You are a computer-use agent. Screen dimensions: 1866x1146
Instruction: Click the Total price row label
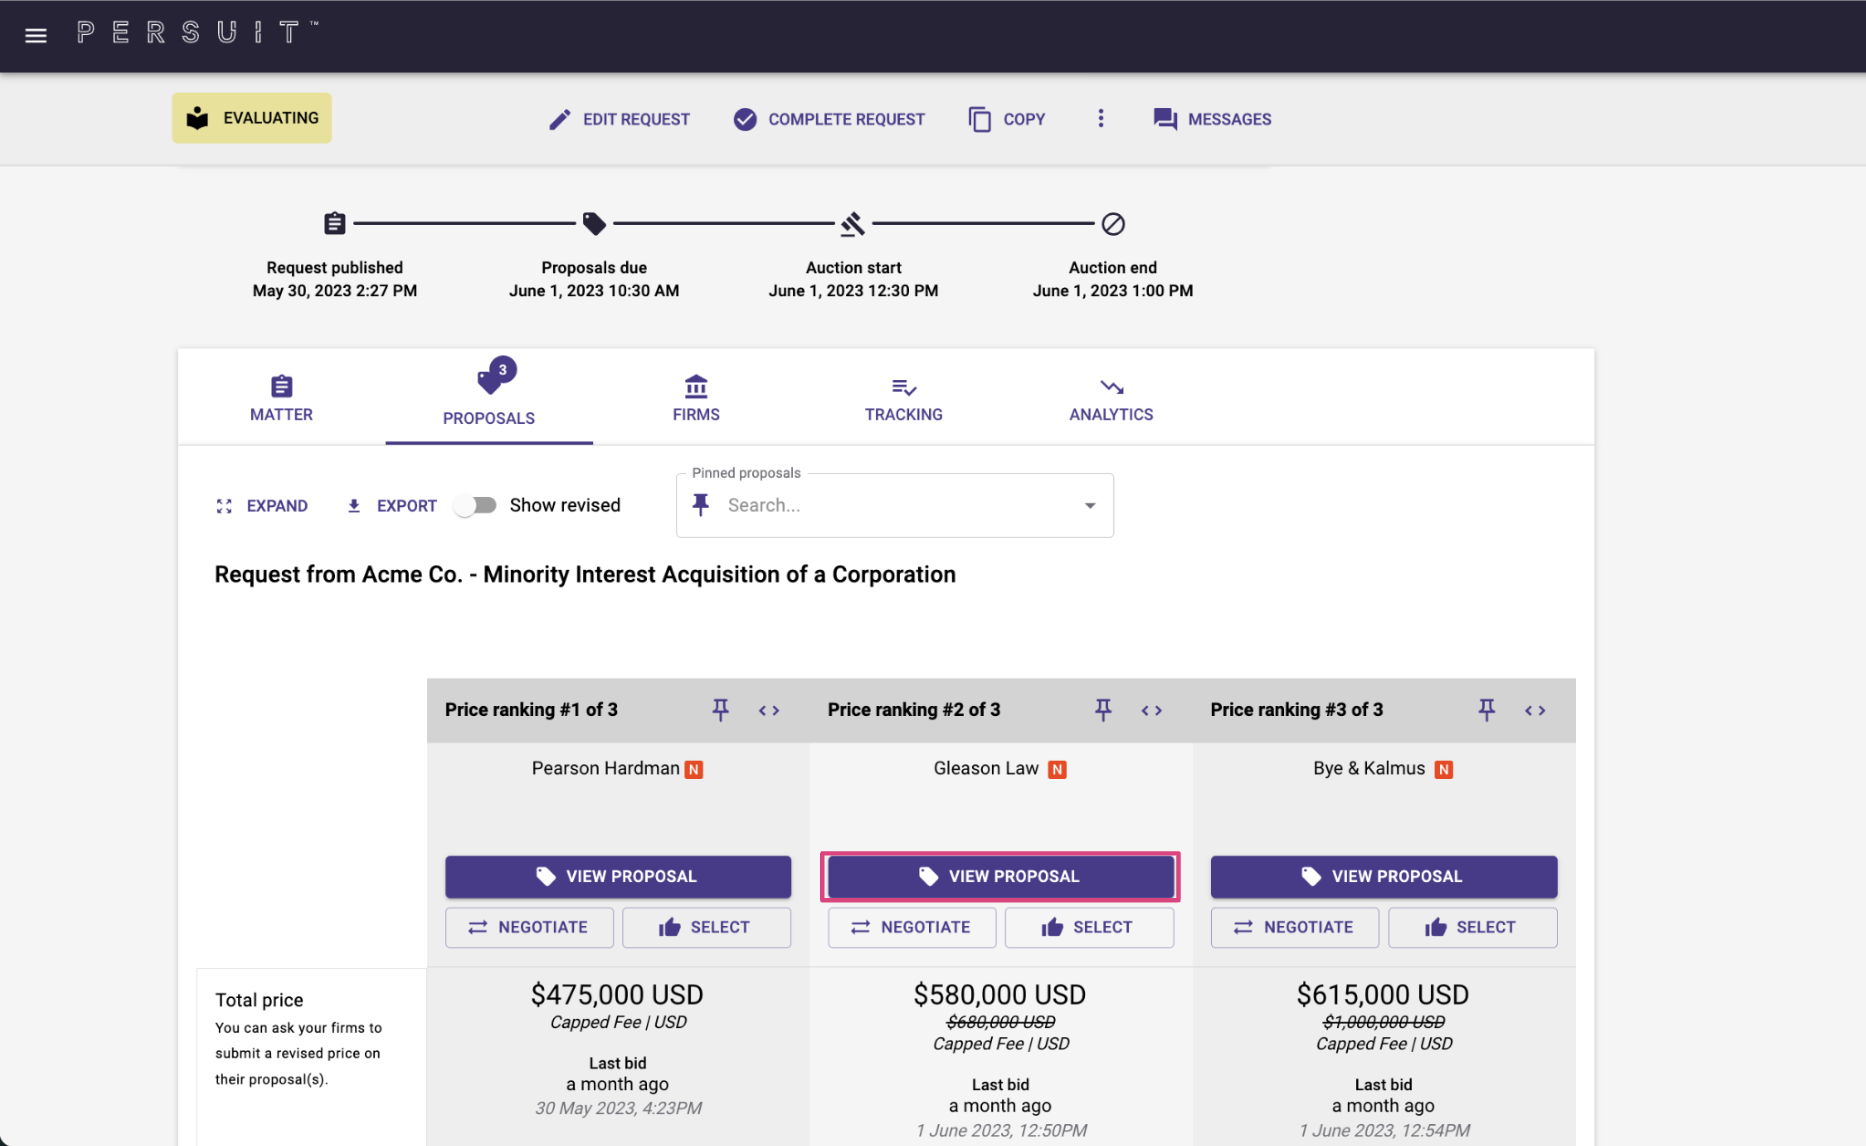[259, 1000]
